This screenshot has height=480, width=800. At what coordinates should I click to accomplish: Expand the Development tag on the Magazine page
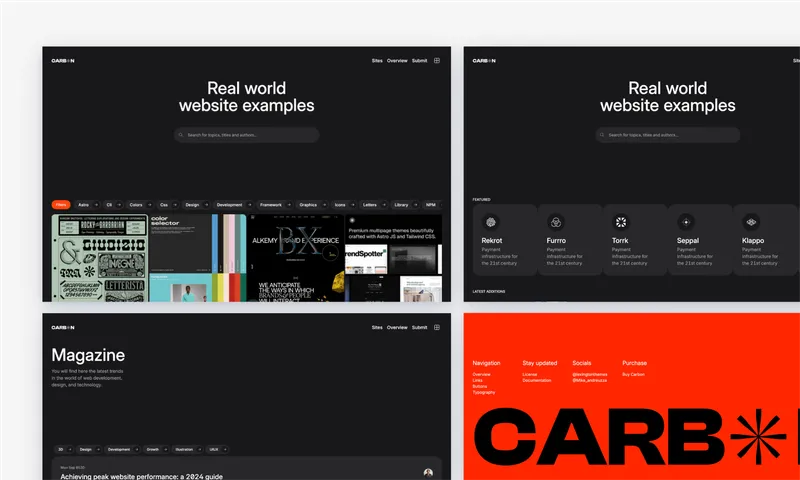point(118,450)
